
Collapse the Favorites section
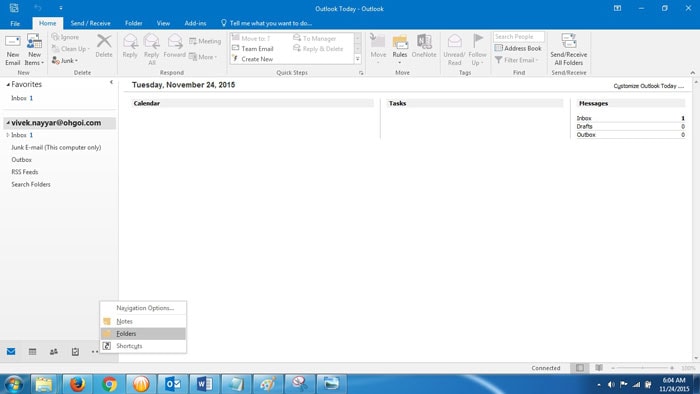[x=8, y=84]
